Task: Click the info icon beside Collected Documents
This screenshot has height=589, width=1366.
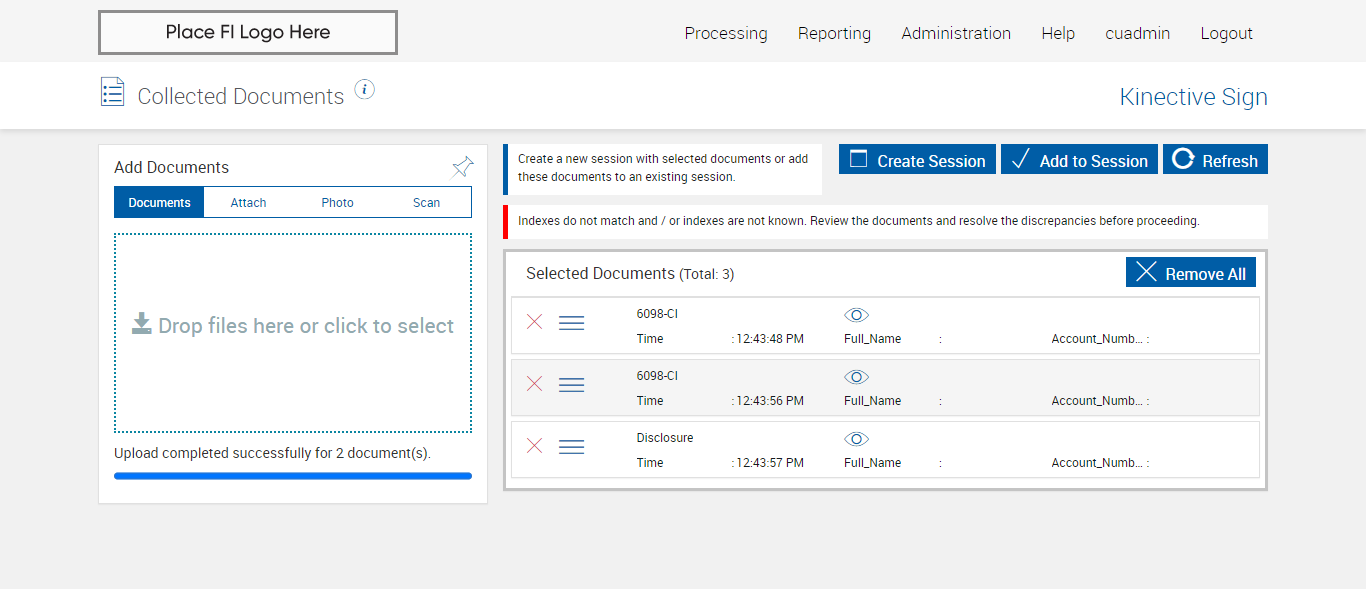Action: pyautogui.click(x=365, y=90)
